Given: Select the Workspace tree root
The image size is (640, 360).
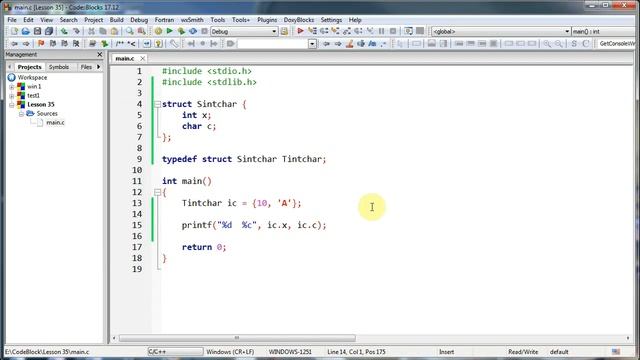Looking at the screenshot, I should (x=32, y=78).
